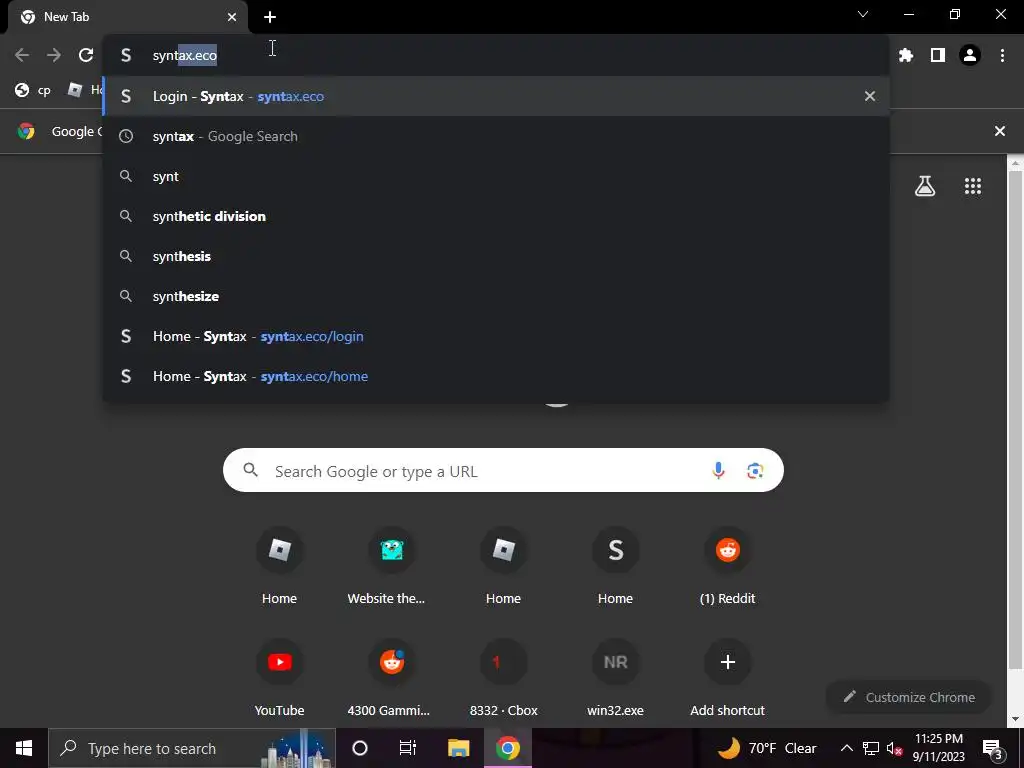Open the clock showing 11:25 PM

pos(938,748)
